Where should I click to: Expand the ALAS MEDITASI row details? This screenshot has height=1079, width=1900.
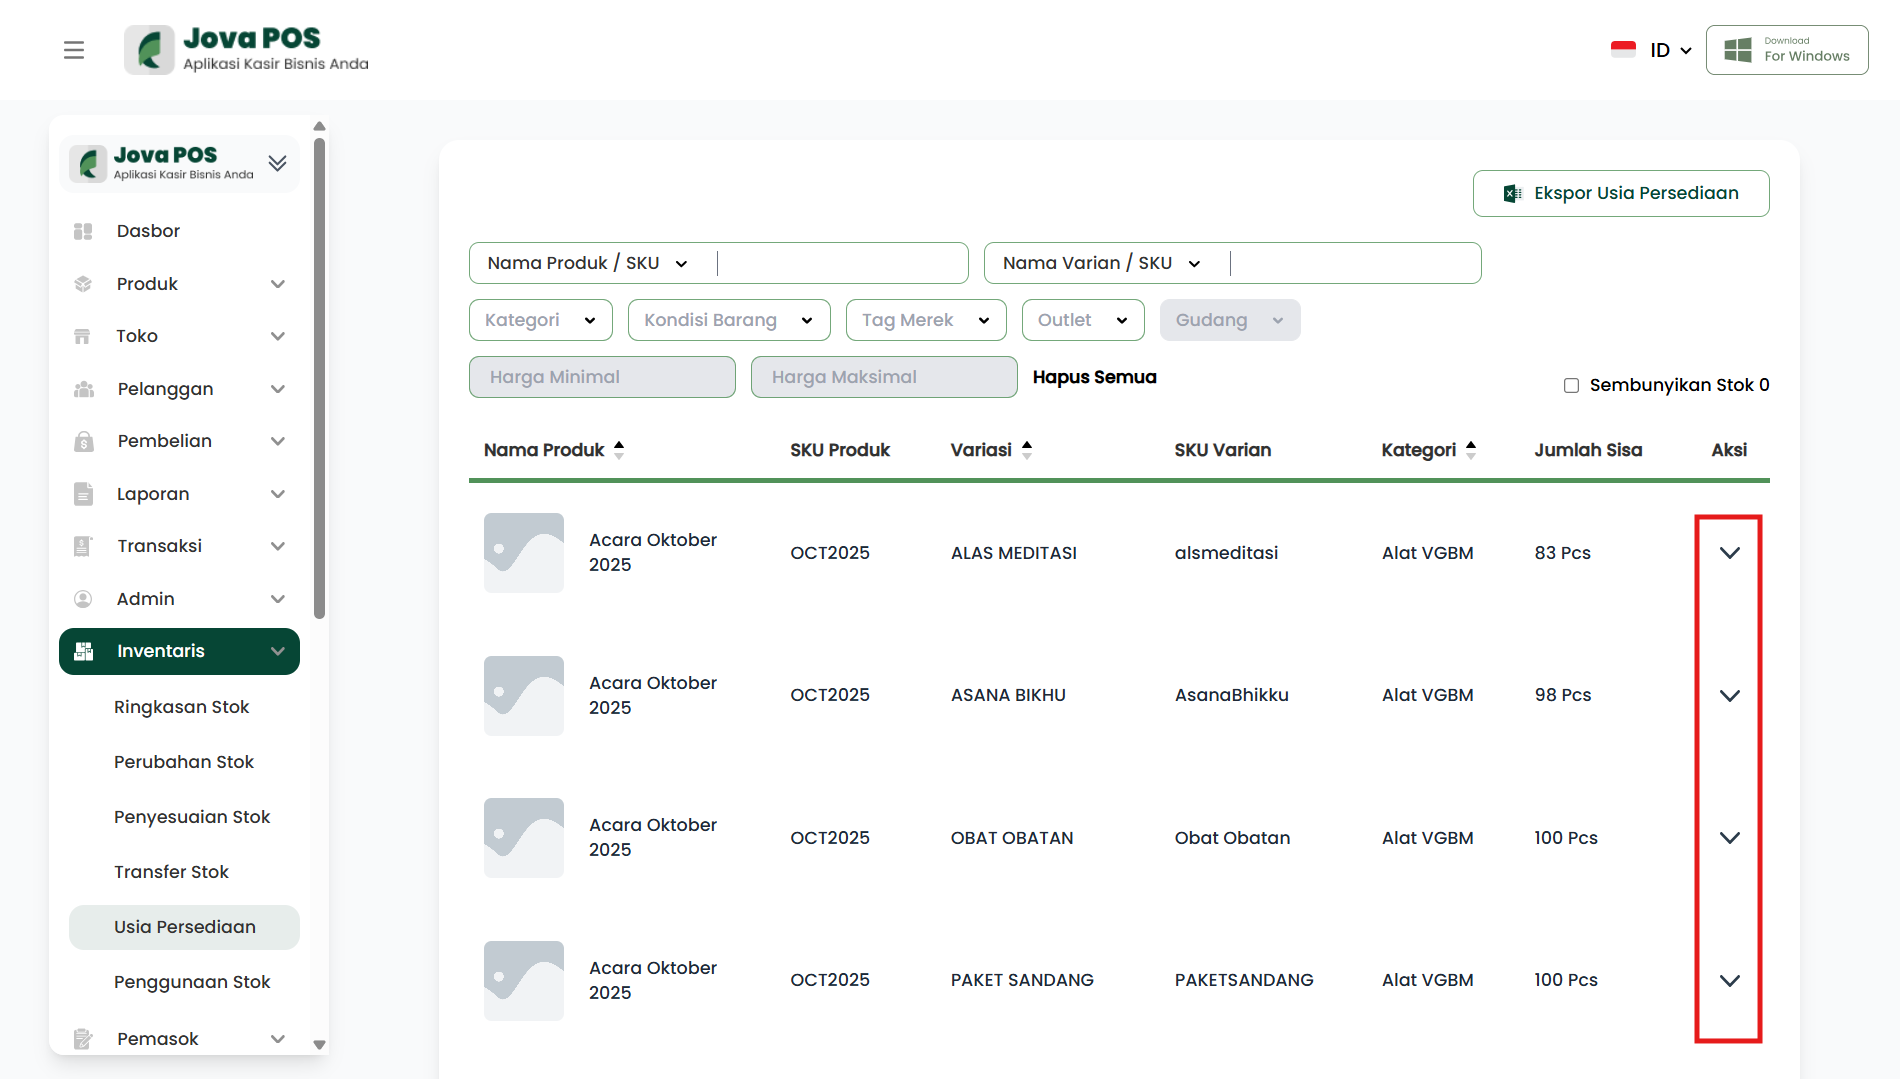point(1729,553)
